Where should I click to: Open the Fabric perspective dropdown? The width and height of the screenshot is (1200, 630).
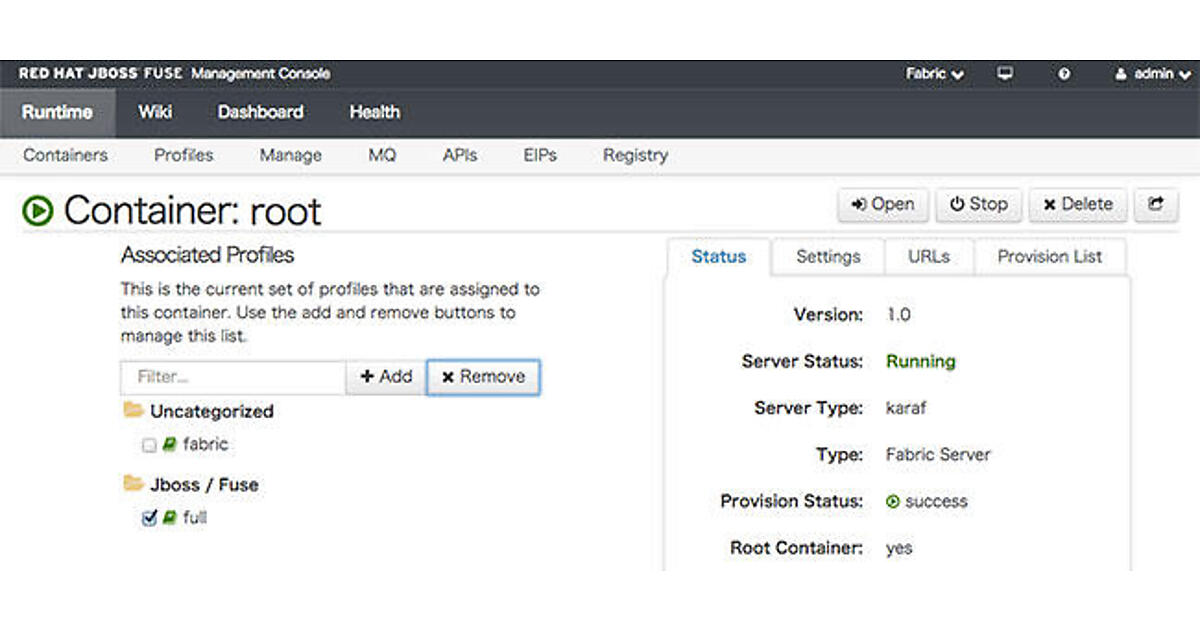click(x=934, y=74)
